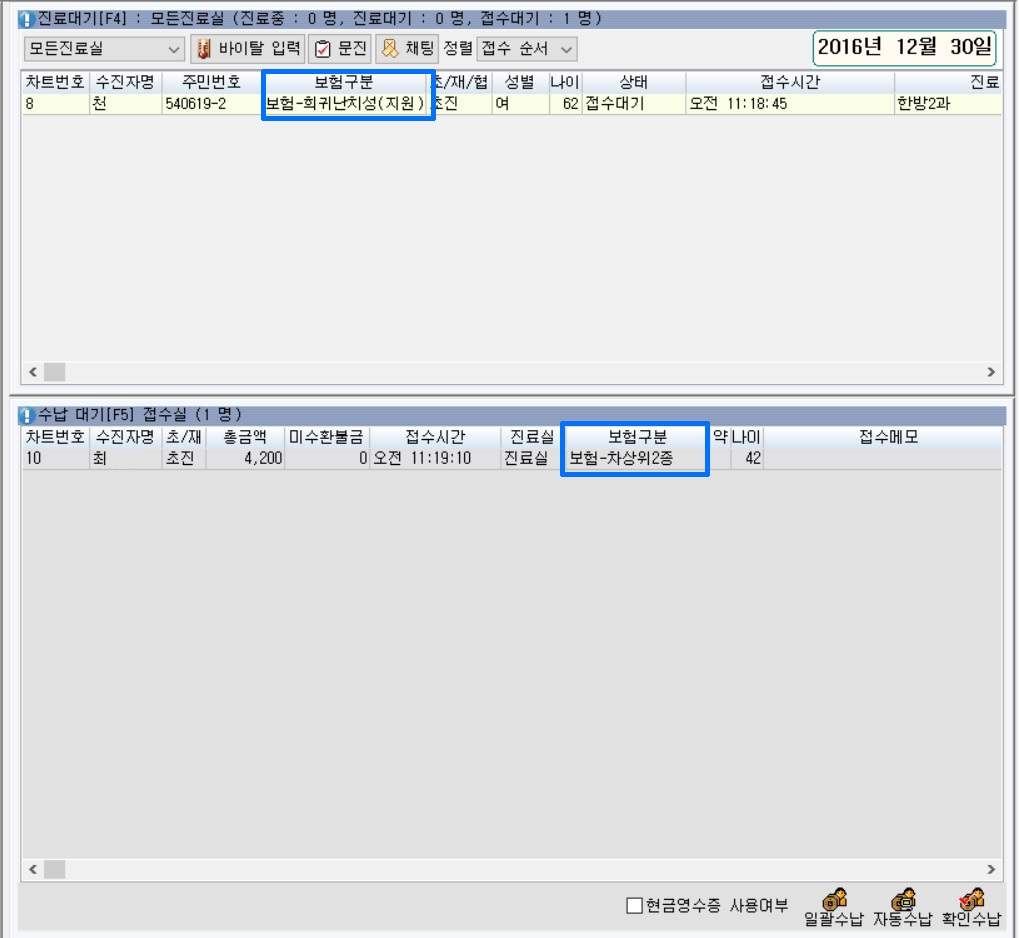Open the 모든진료실 room dropdown
Image resolution: width=1019 pixels, height=938 pixels.
coord(104,49)
